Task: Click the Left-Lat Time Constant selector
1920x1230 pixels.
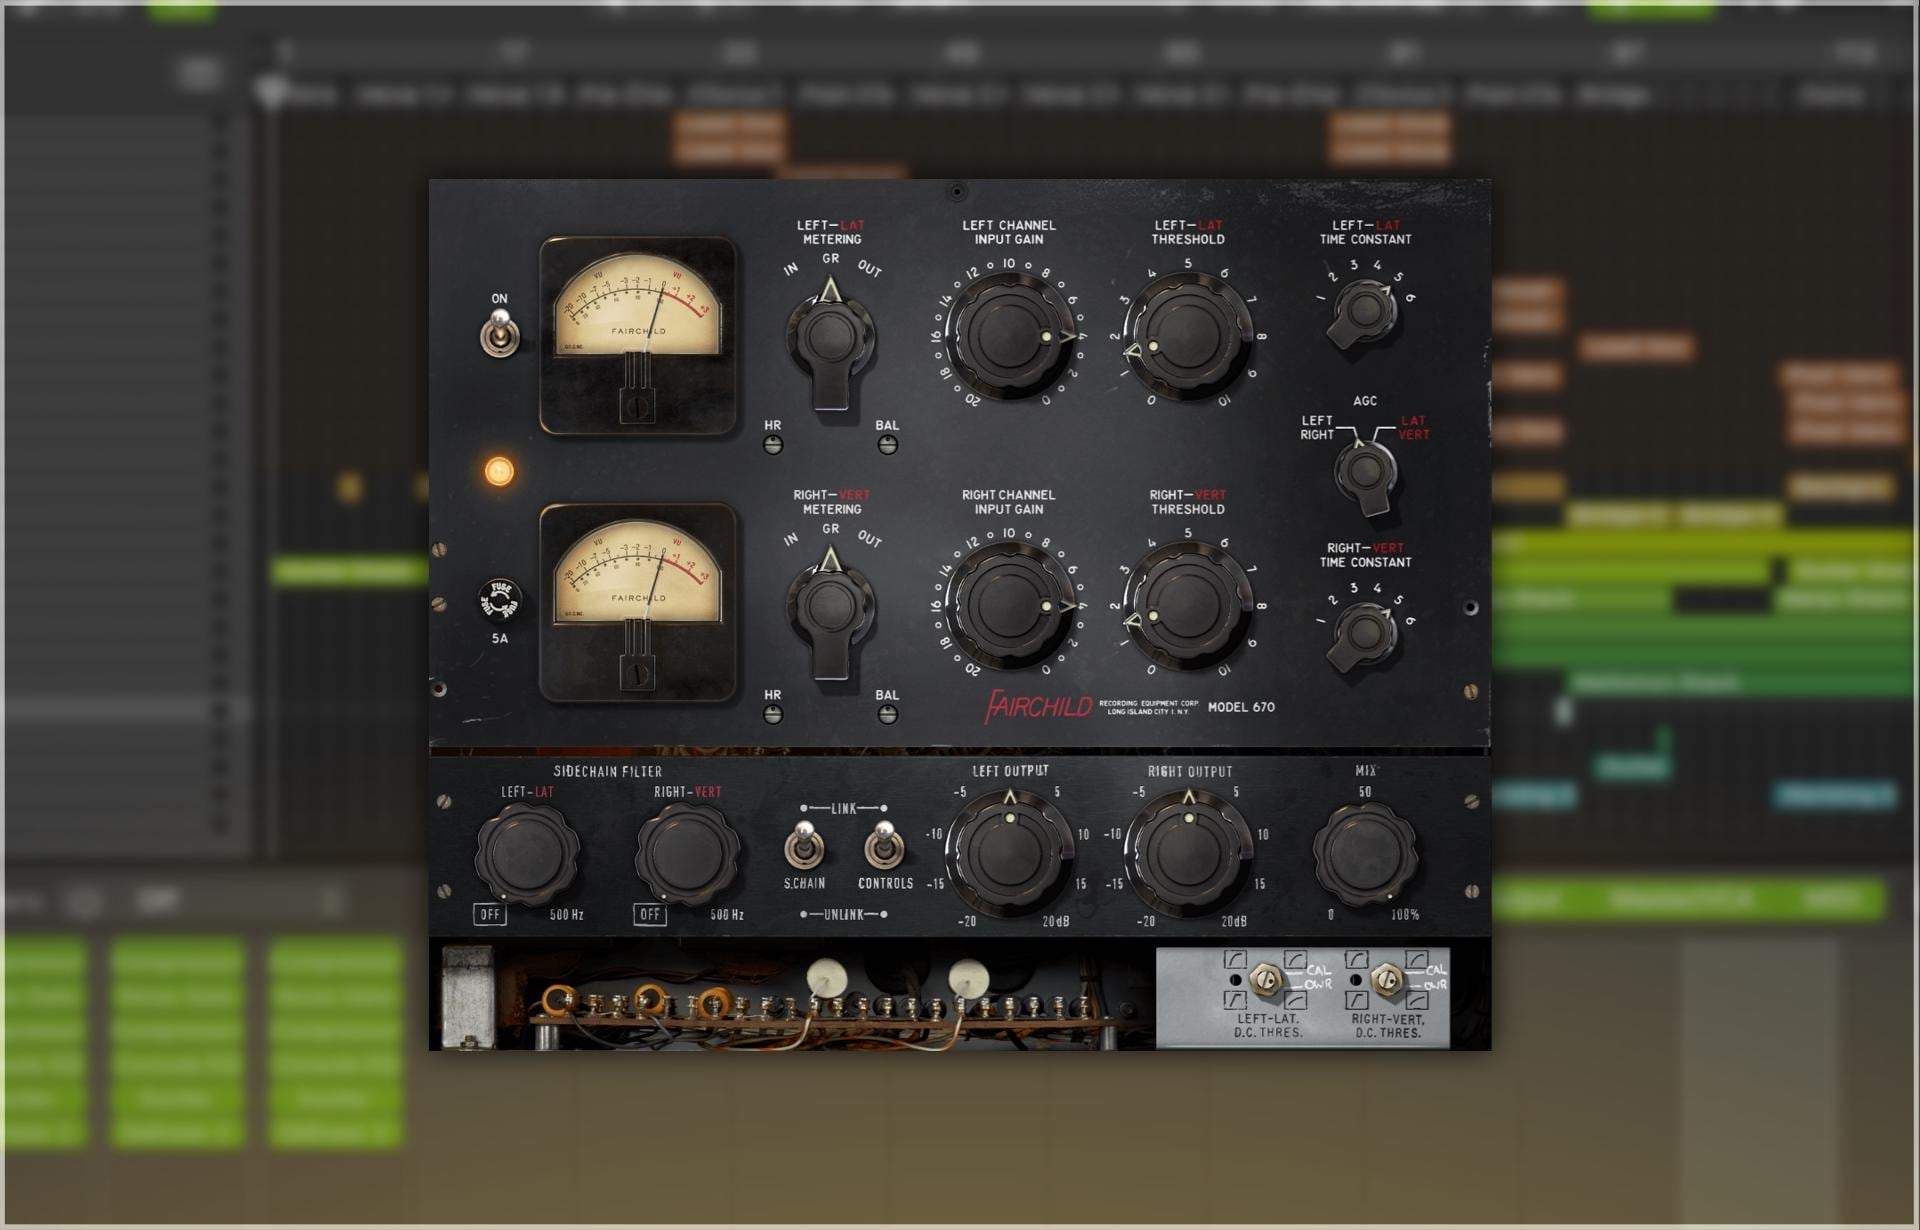Action: (x=1364, y=312)
